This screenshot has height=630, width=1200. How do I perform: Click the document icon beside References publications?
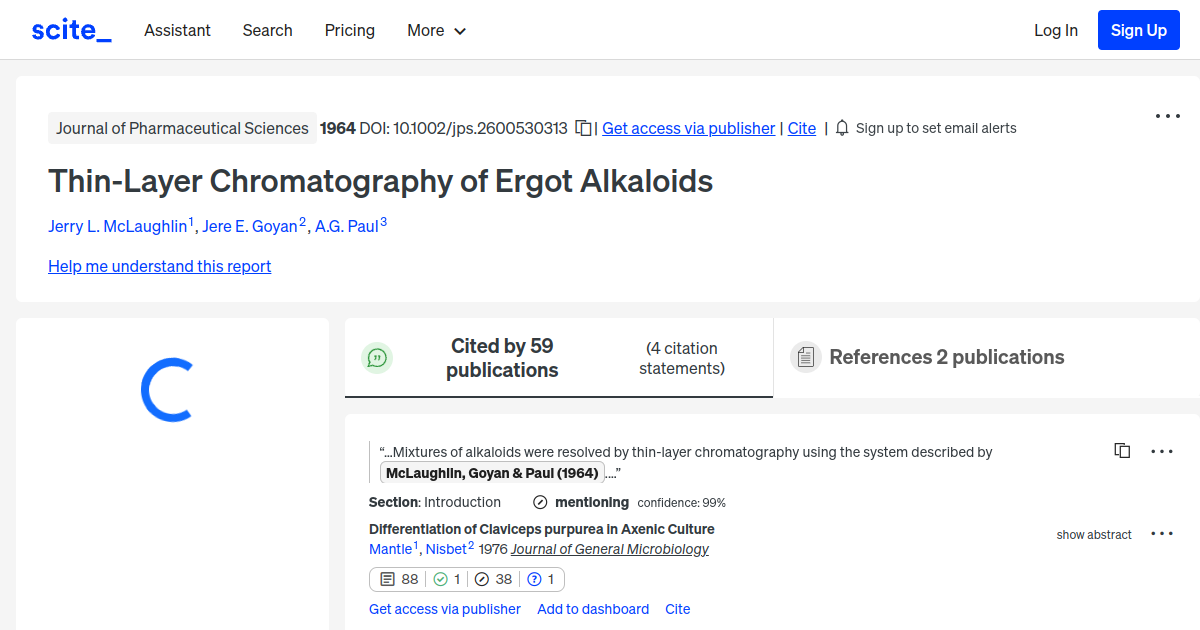pos(805,356)
